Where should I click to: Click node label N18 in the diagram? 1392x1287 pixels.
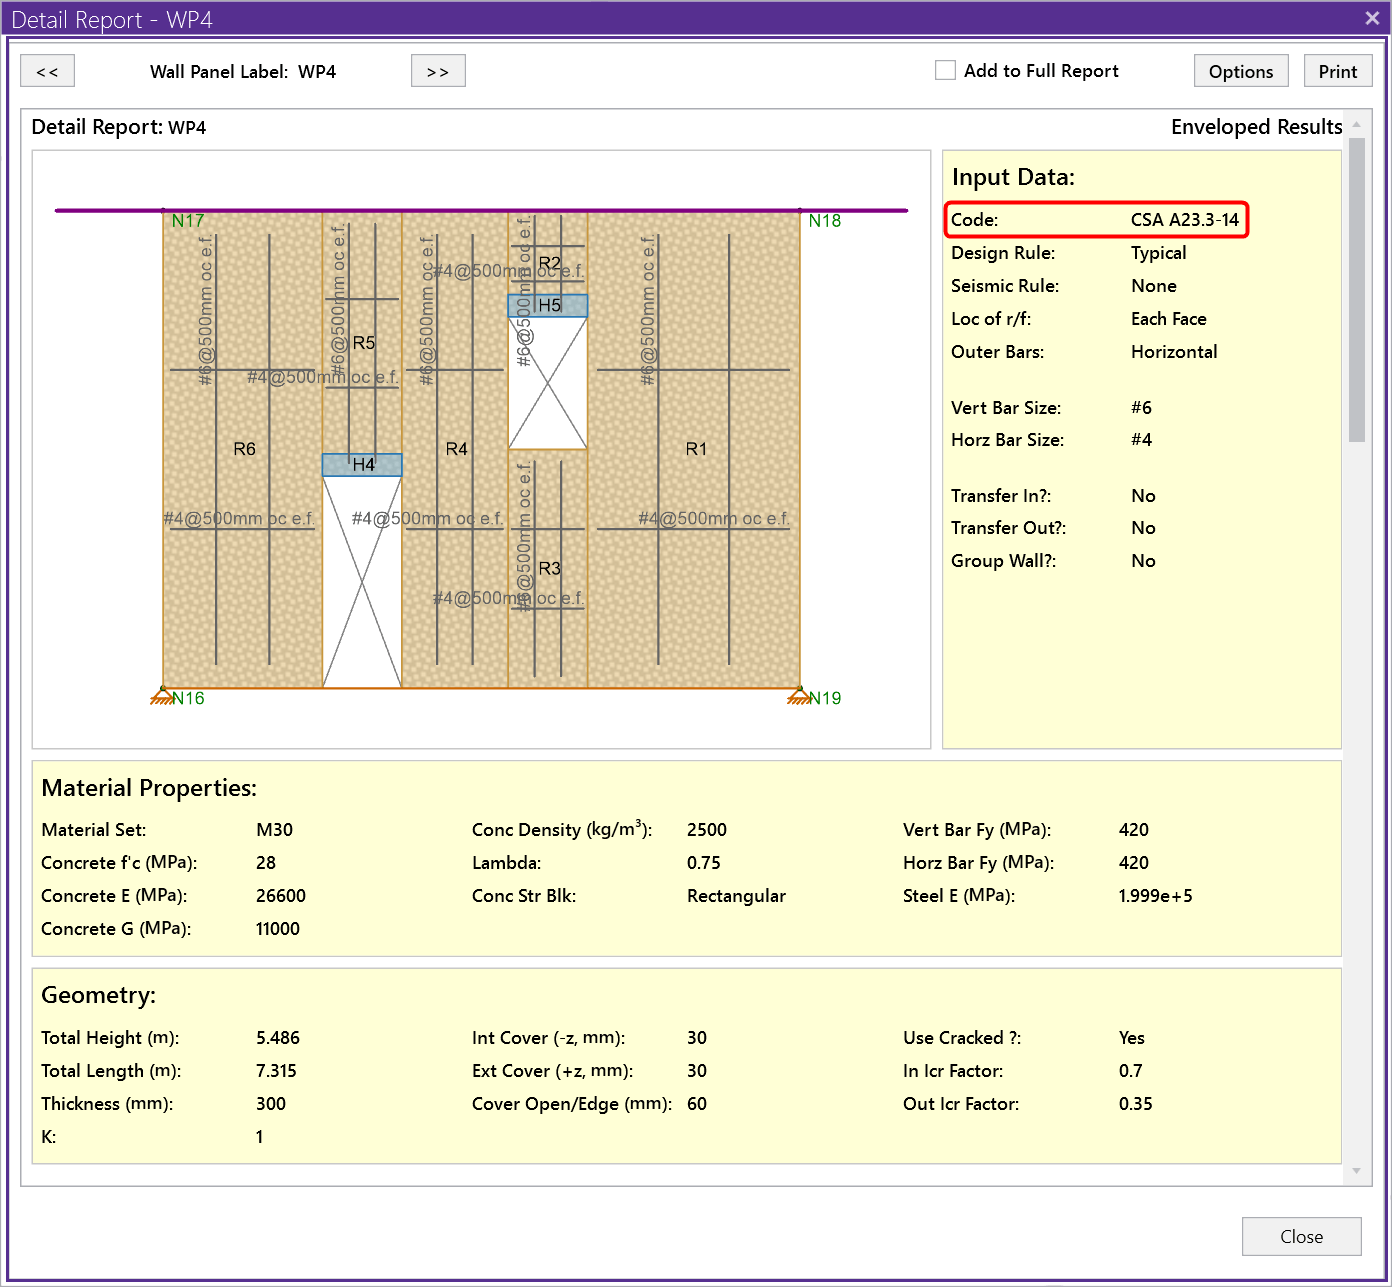tap(824, 221)
